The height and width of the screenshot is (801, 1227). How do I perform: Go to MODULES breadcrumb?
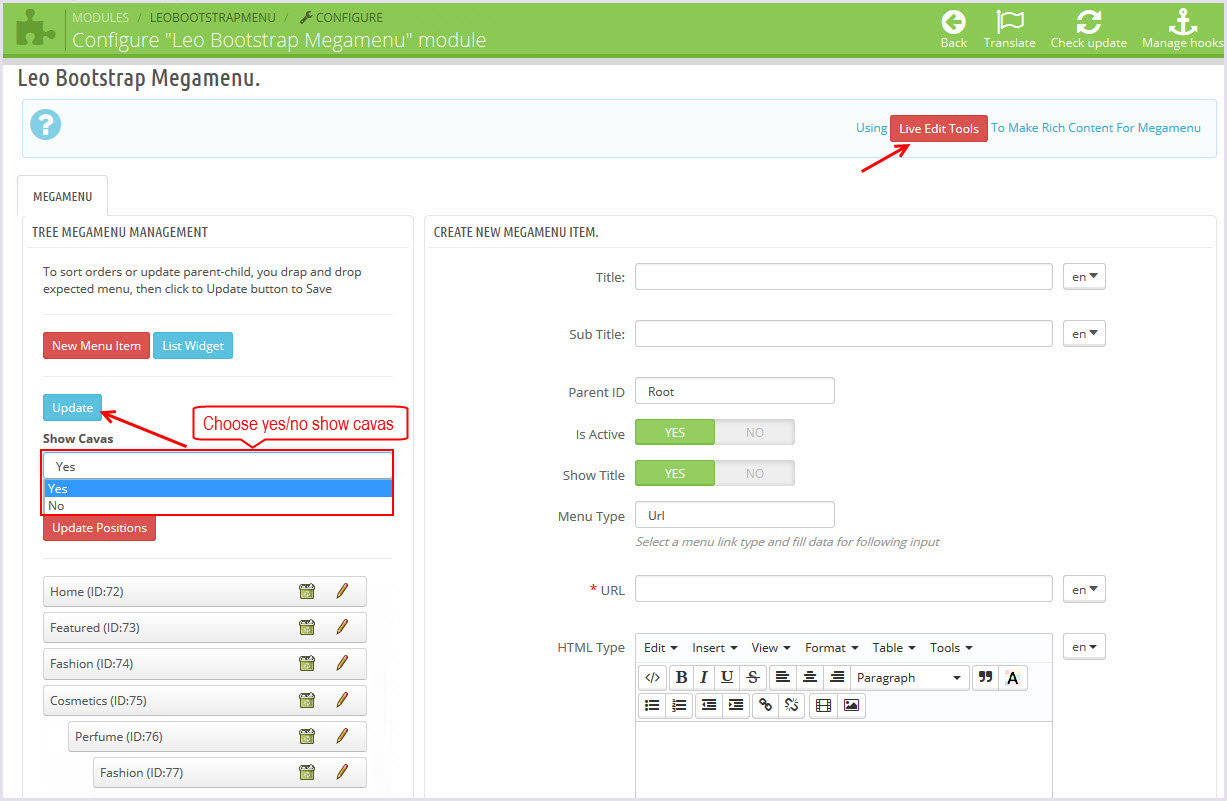pyautogui.click(x=100, y=17)
